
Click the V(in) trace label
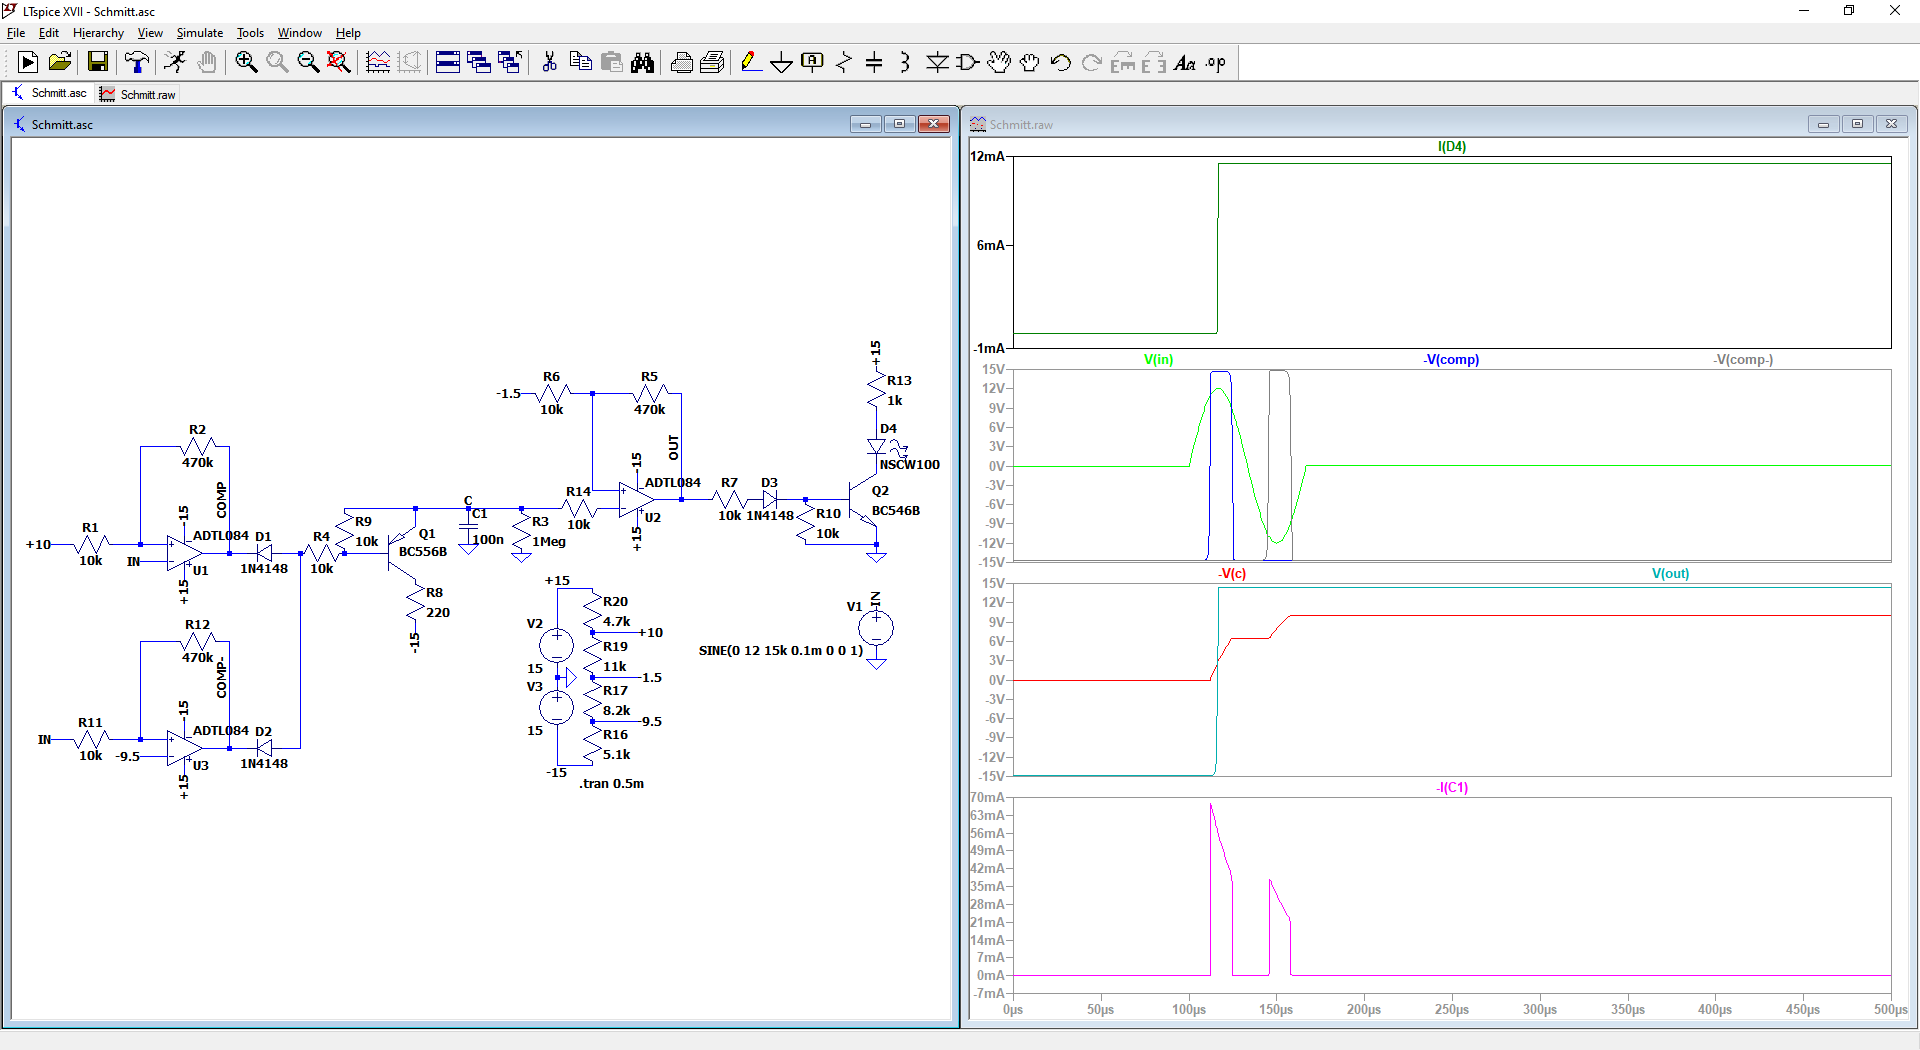(x=1158, y=360)
